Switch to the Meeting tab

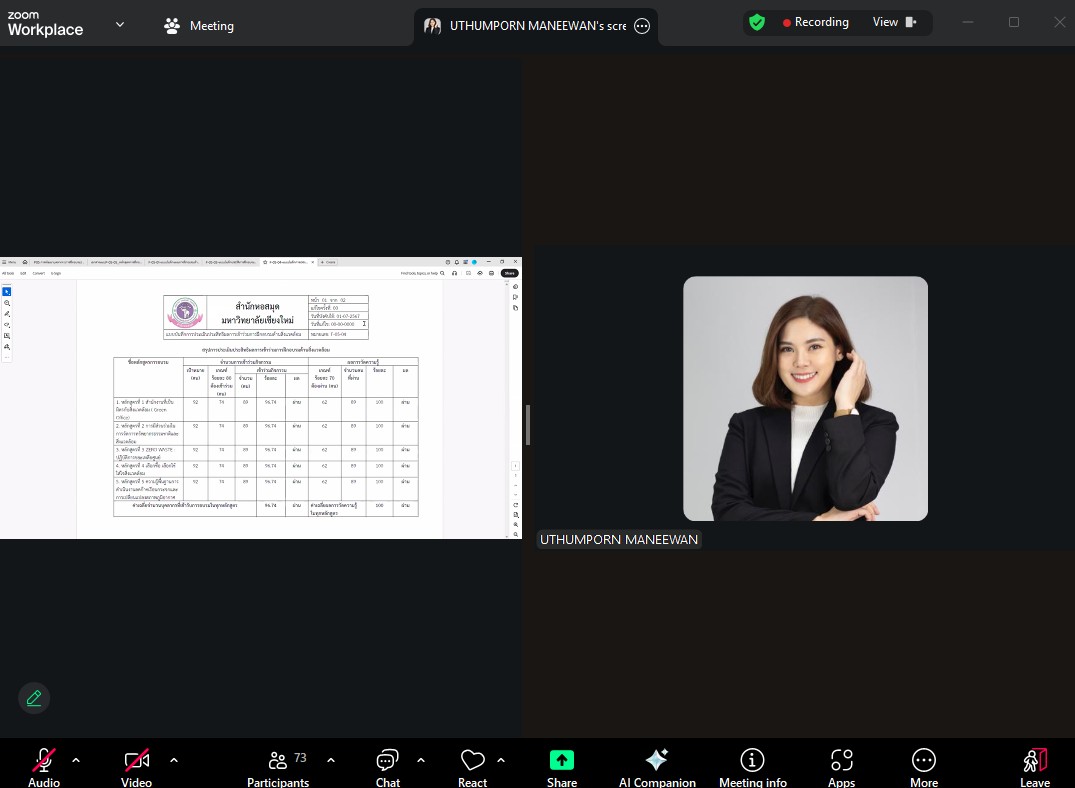click(x=199, y=26)
